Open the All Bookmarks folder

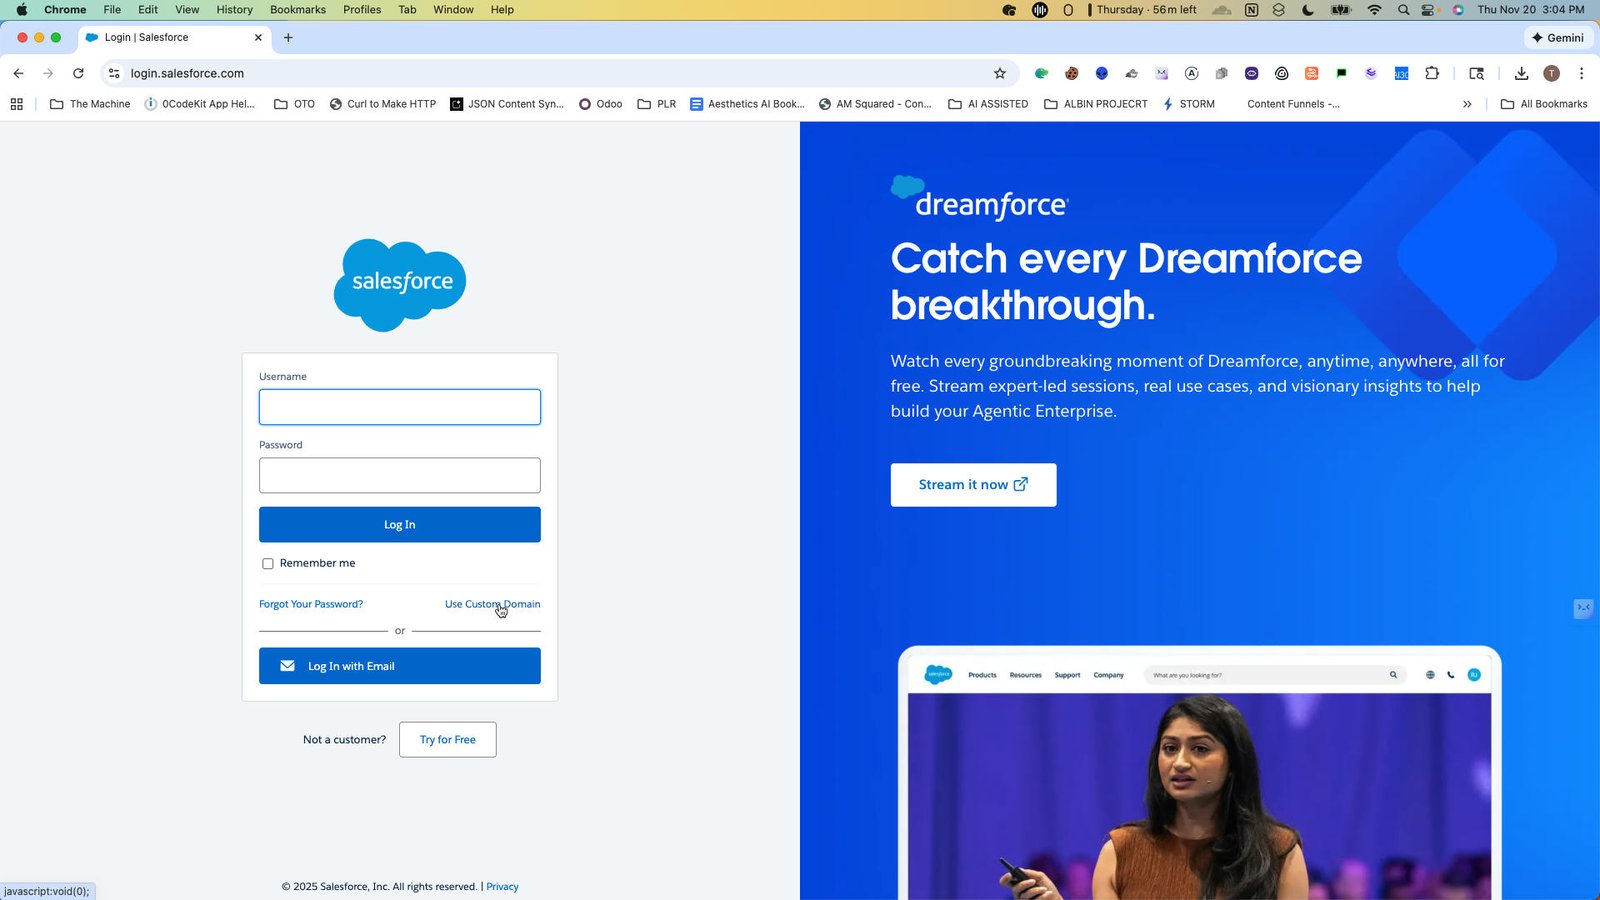[x=1544, y=104]
